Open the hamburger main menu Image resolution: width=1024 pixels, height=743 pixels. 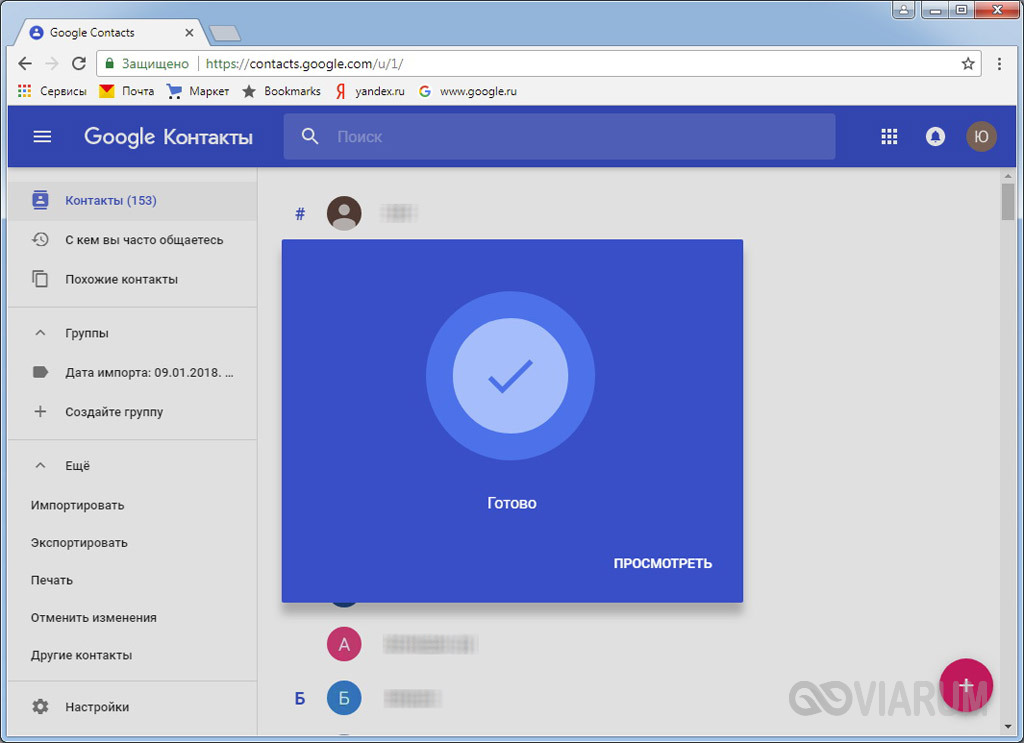click(x=42, y=137)
